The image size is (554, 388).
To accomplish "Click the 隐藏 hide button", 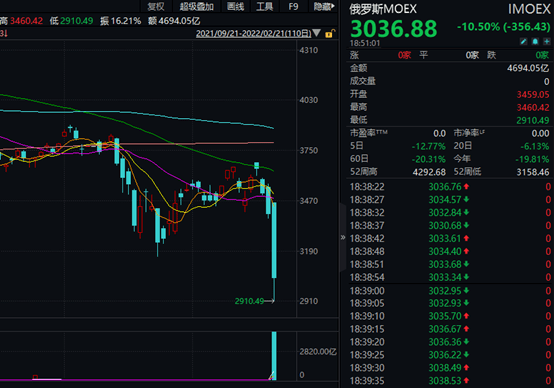I will pyautogui.click(x=324, y=6).
